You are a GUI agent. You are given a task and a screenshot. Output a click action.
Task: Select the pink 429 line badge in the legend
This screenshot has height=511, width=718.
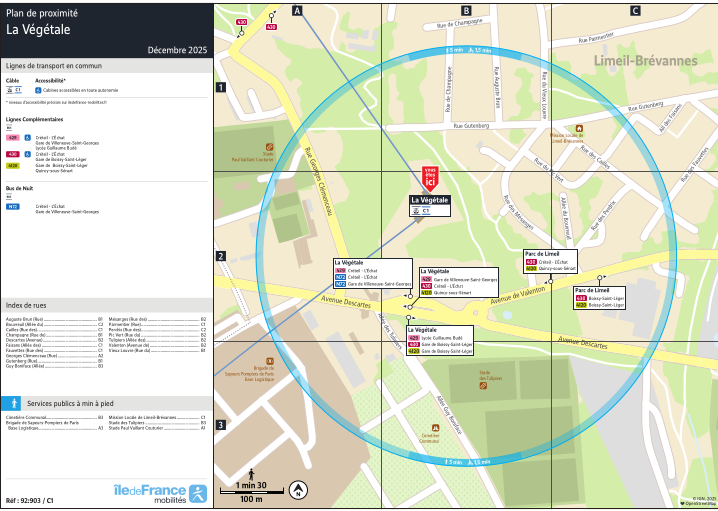point(13,137)
